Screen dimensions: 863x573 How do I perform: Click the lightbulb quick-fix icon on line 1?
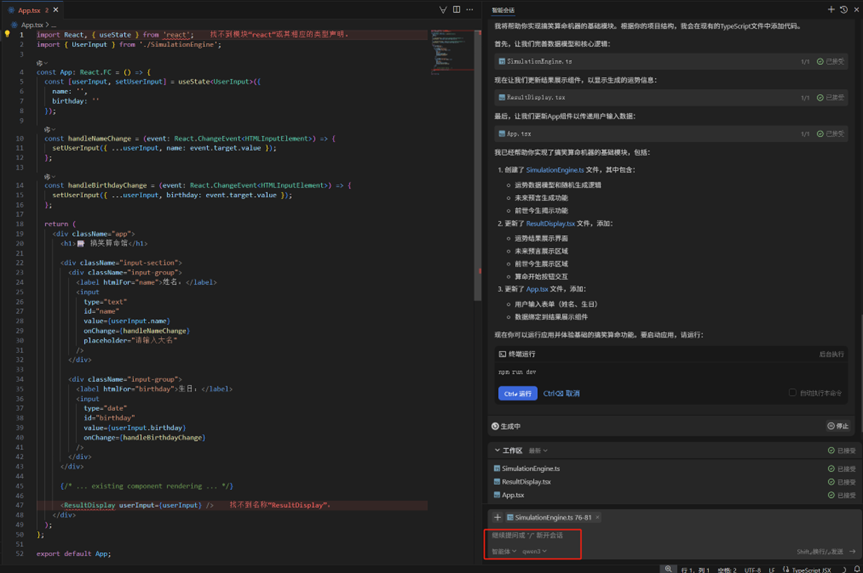tap(7, 34)
